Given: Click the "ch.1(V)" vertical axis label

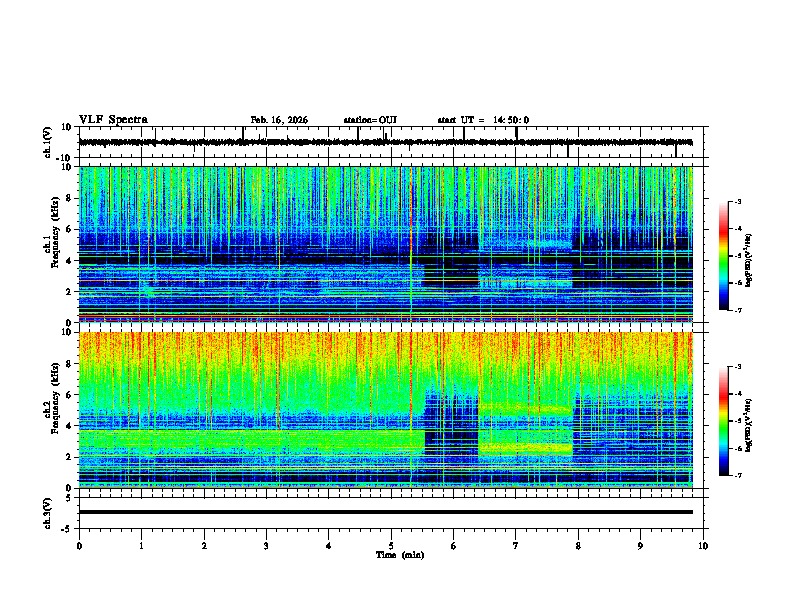Looking at the screenshot, I should pos(48,142).
